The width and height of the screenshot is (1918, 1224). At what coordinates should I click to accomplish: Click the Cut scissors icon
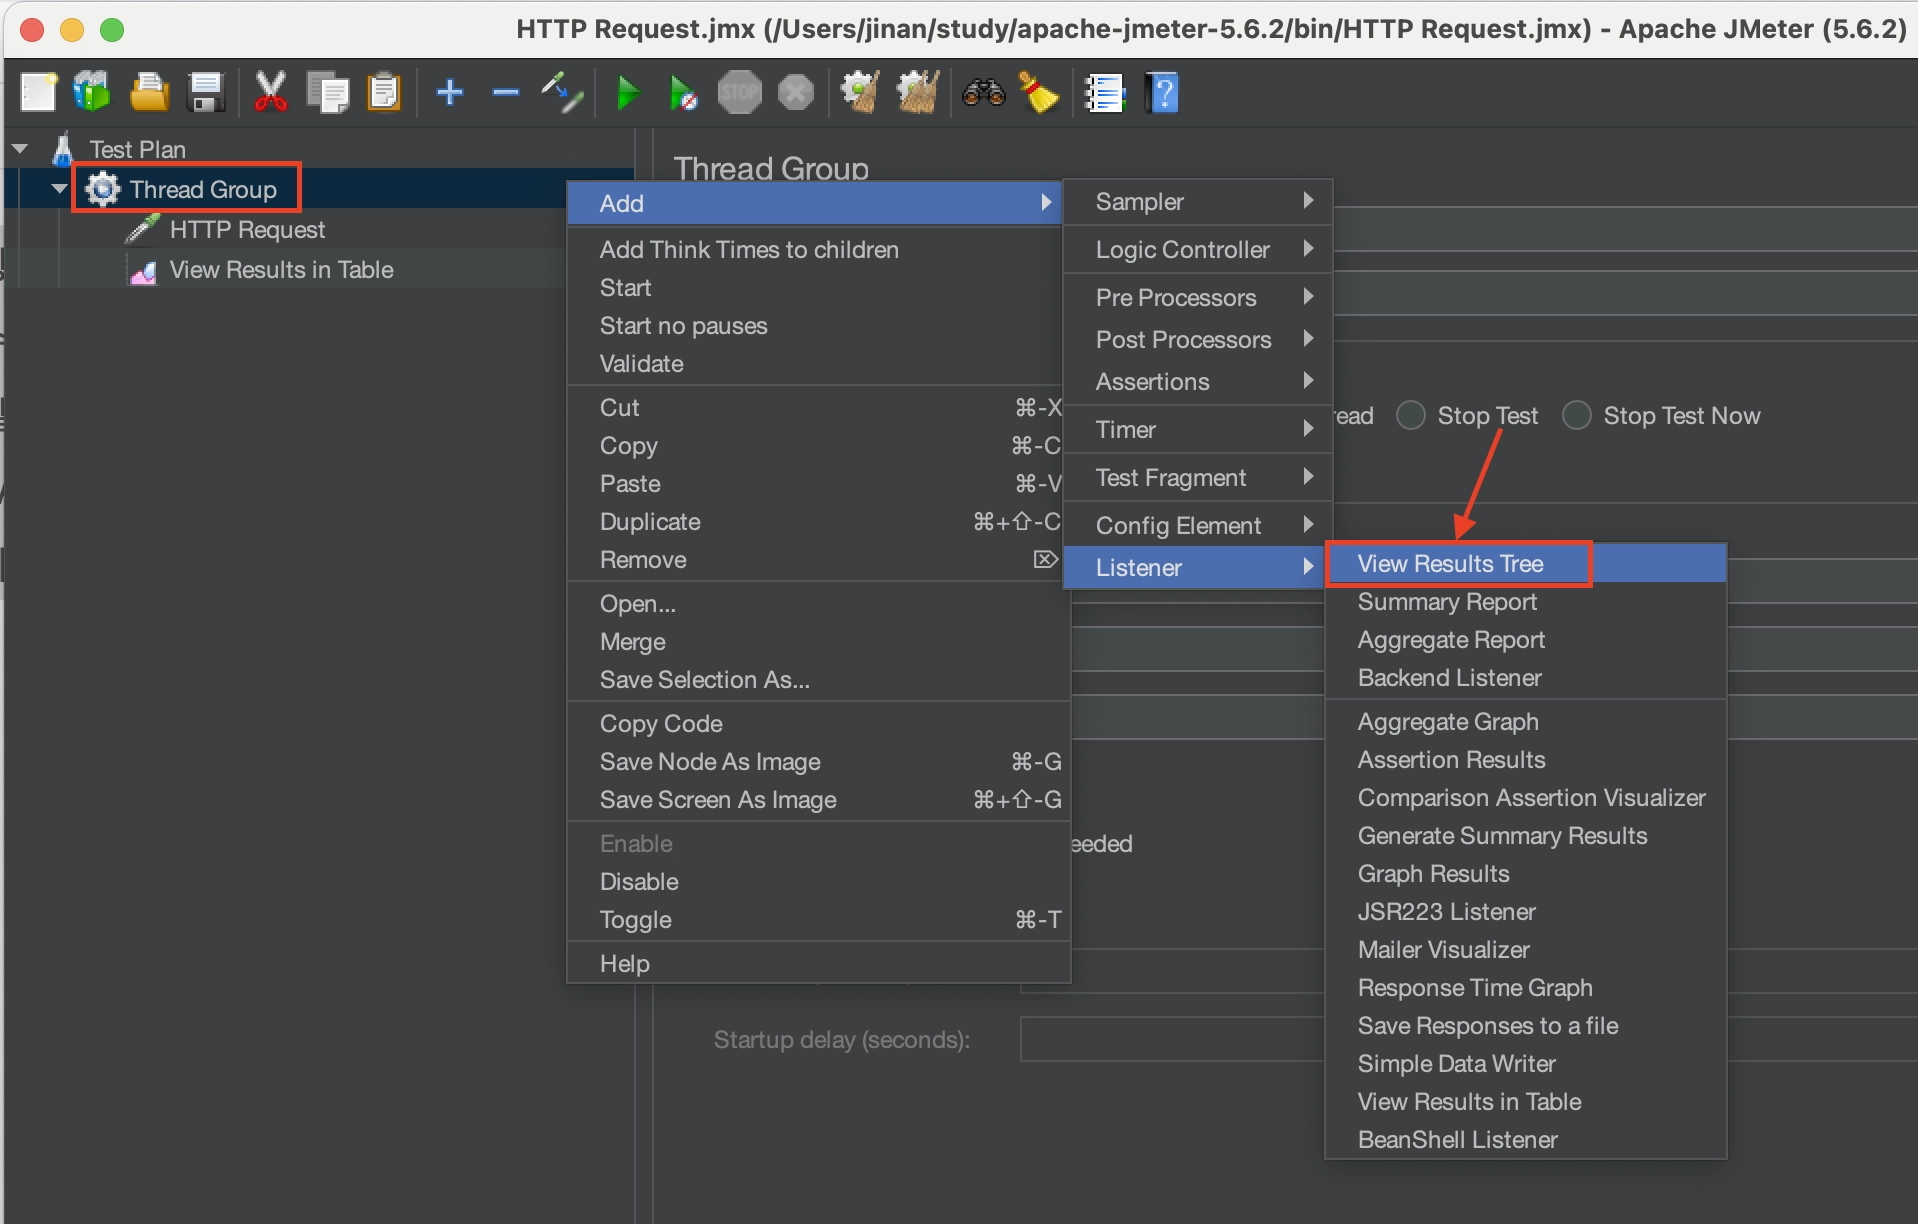click(270, 93)
